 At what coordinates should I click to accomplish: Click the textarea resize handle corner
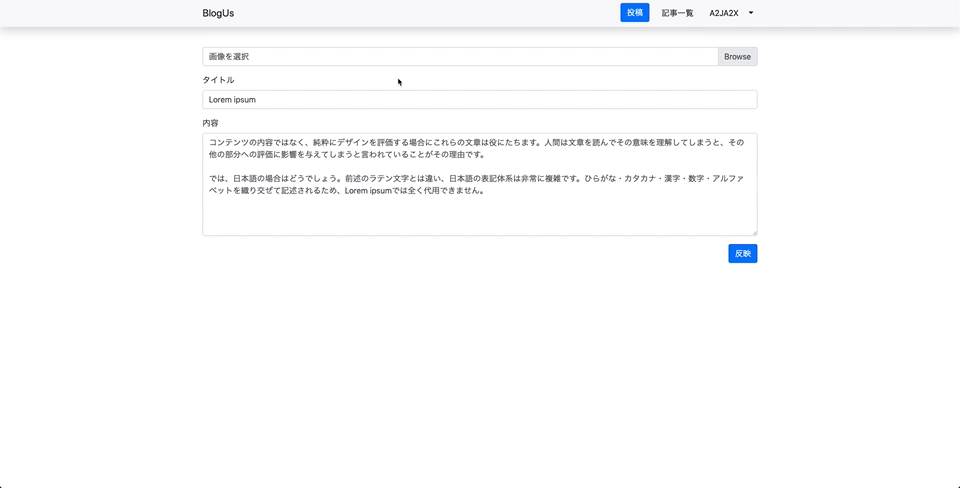754,233
